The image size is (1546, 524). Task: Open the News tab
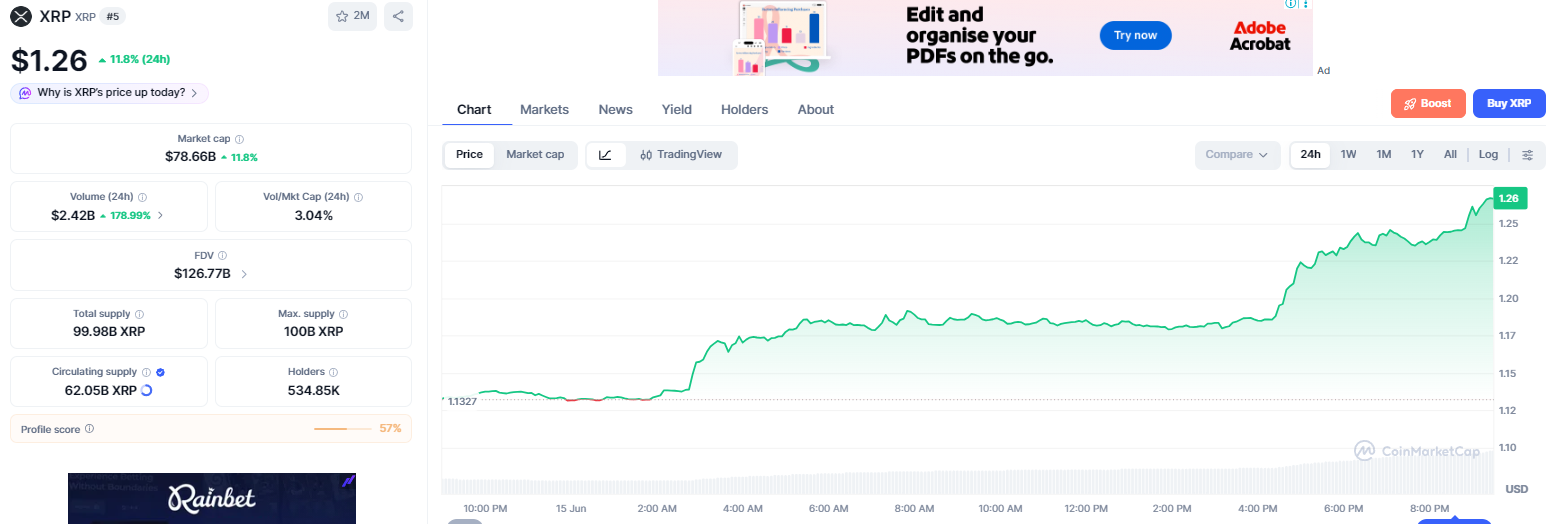tap(615, 109)
